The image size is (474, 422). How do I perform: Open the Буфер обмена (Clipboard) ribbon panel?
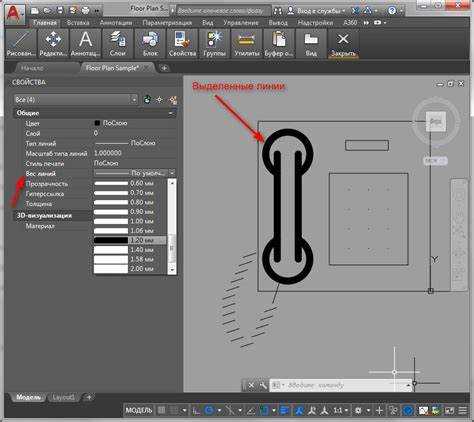(x=279, y=43)
